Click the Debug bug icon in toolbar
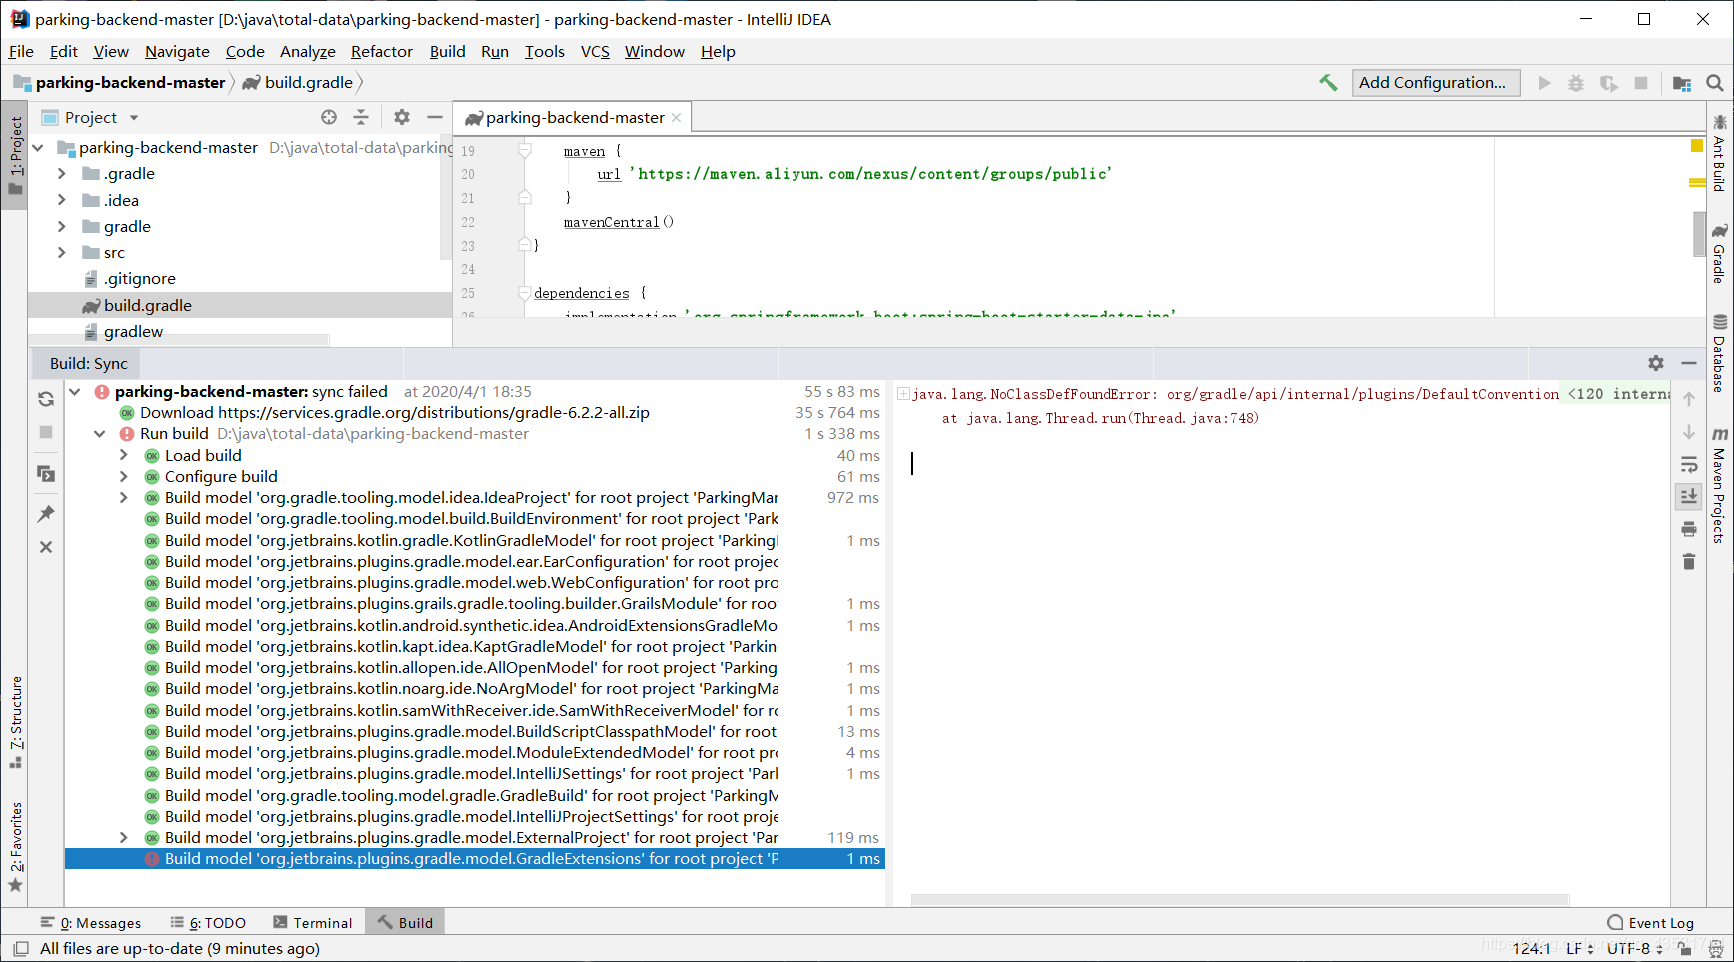The width and height of the screenshot is (1734, 962). (1576, 83)
